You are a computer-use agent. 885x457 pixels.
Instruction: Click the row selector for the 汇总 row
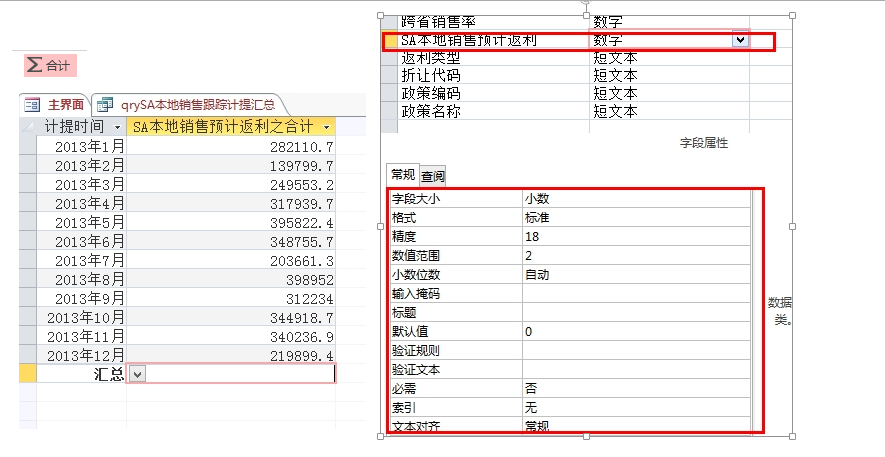pos(27,373)
